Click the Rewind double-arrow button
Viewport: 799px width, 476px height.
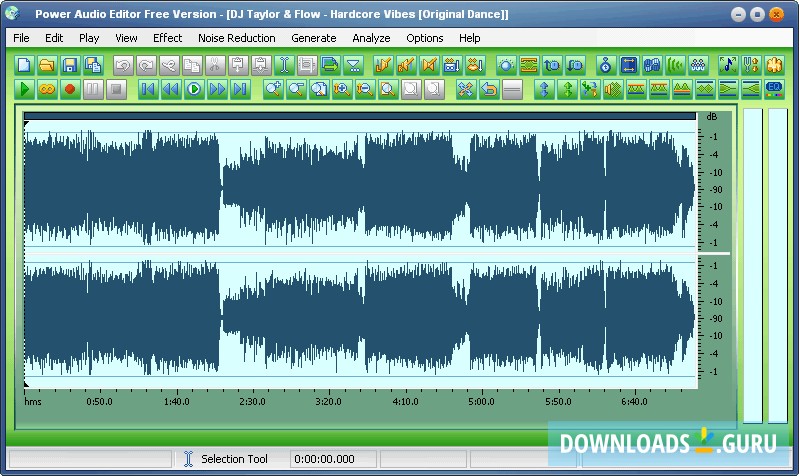pyautogui.click(x=171, y=89)
